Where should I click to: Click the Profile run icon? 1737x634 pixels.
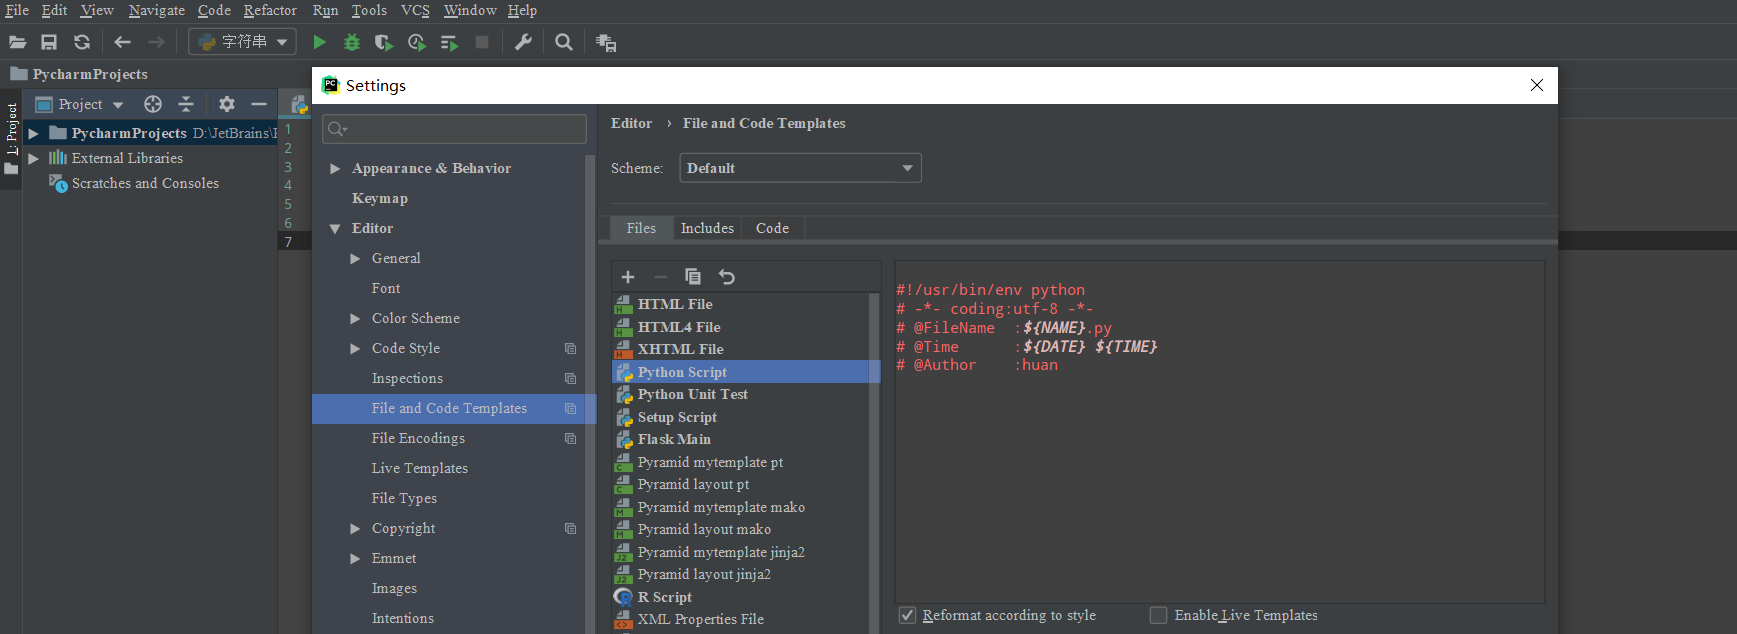[x=417, y=42]
